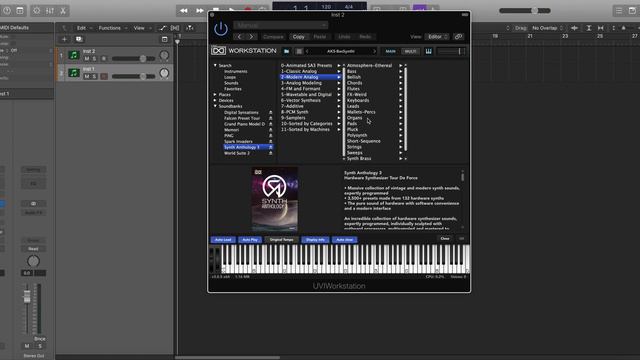Disable record on Inst 1 track
The width and height of the screenshot is (640, 360).
104,76
